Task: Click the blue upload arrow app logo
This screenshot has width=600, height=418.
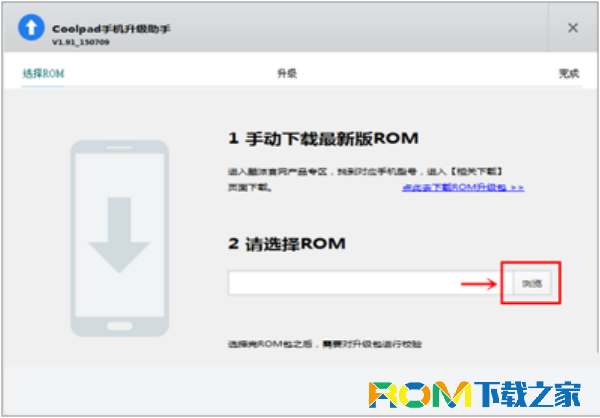Action: pos(31,28)
